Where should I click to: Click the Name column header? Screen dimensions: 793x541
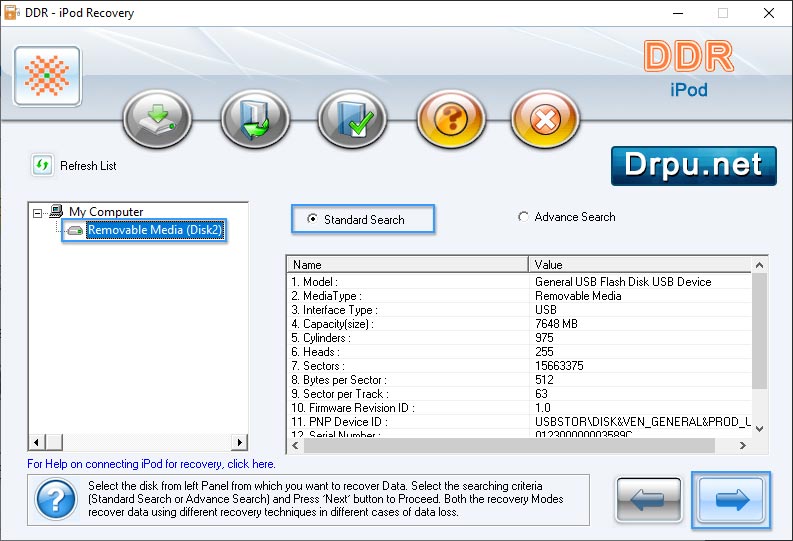coord(408,264)
